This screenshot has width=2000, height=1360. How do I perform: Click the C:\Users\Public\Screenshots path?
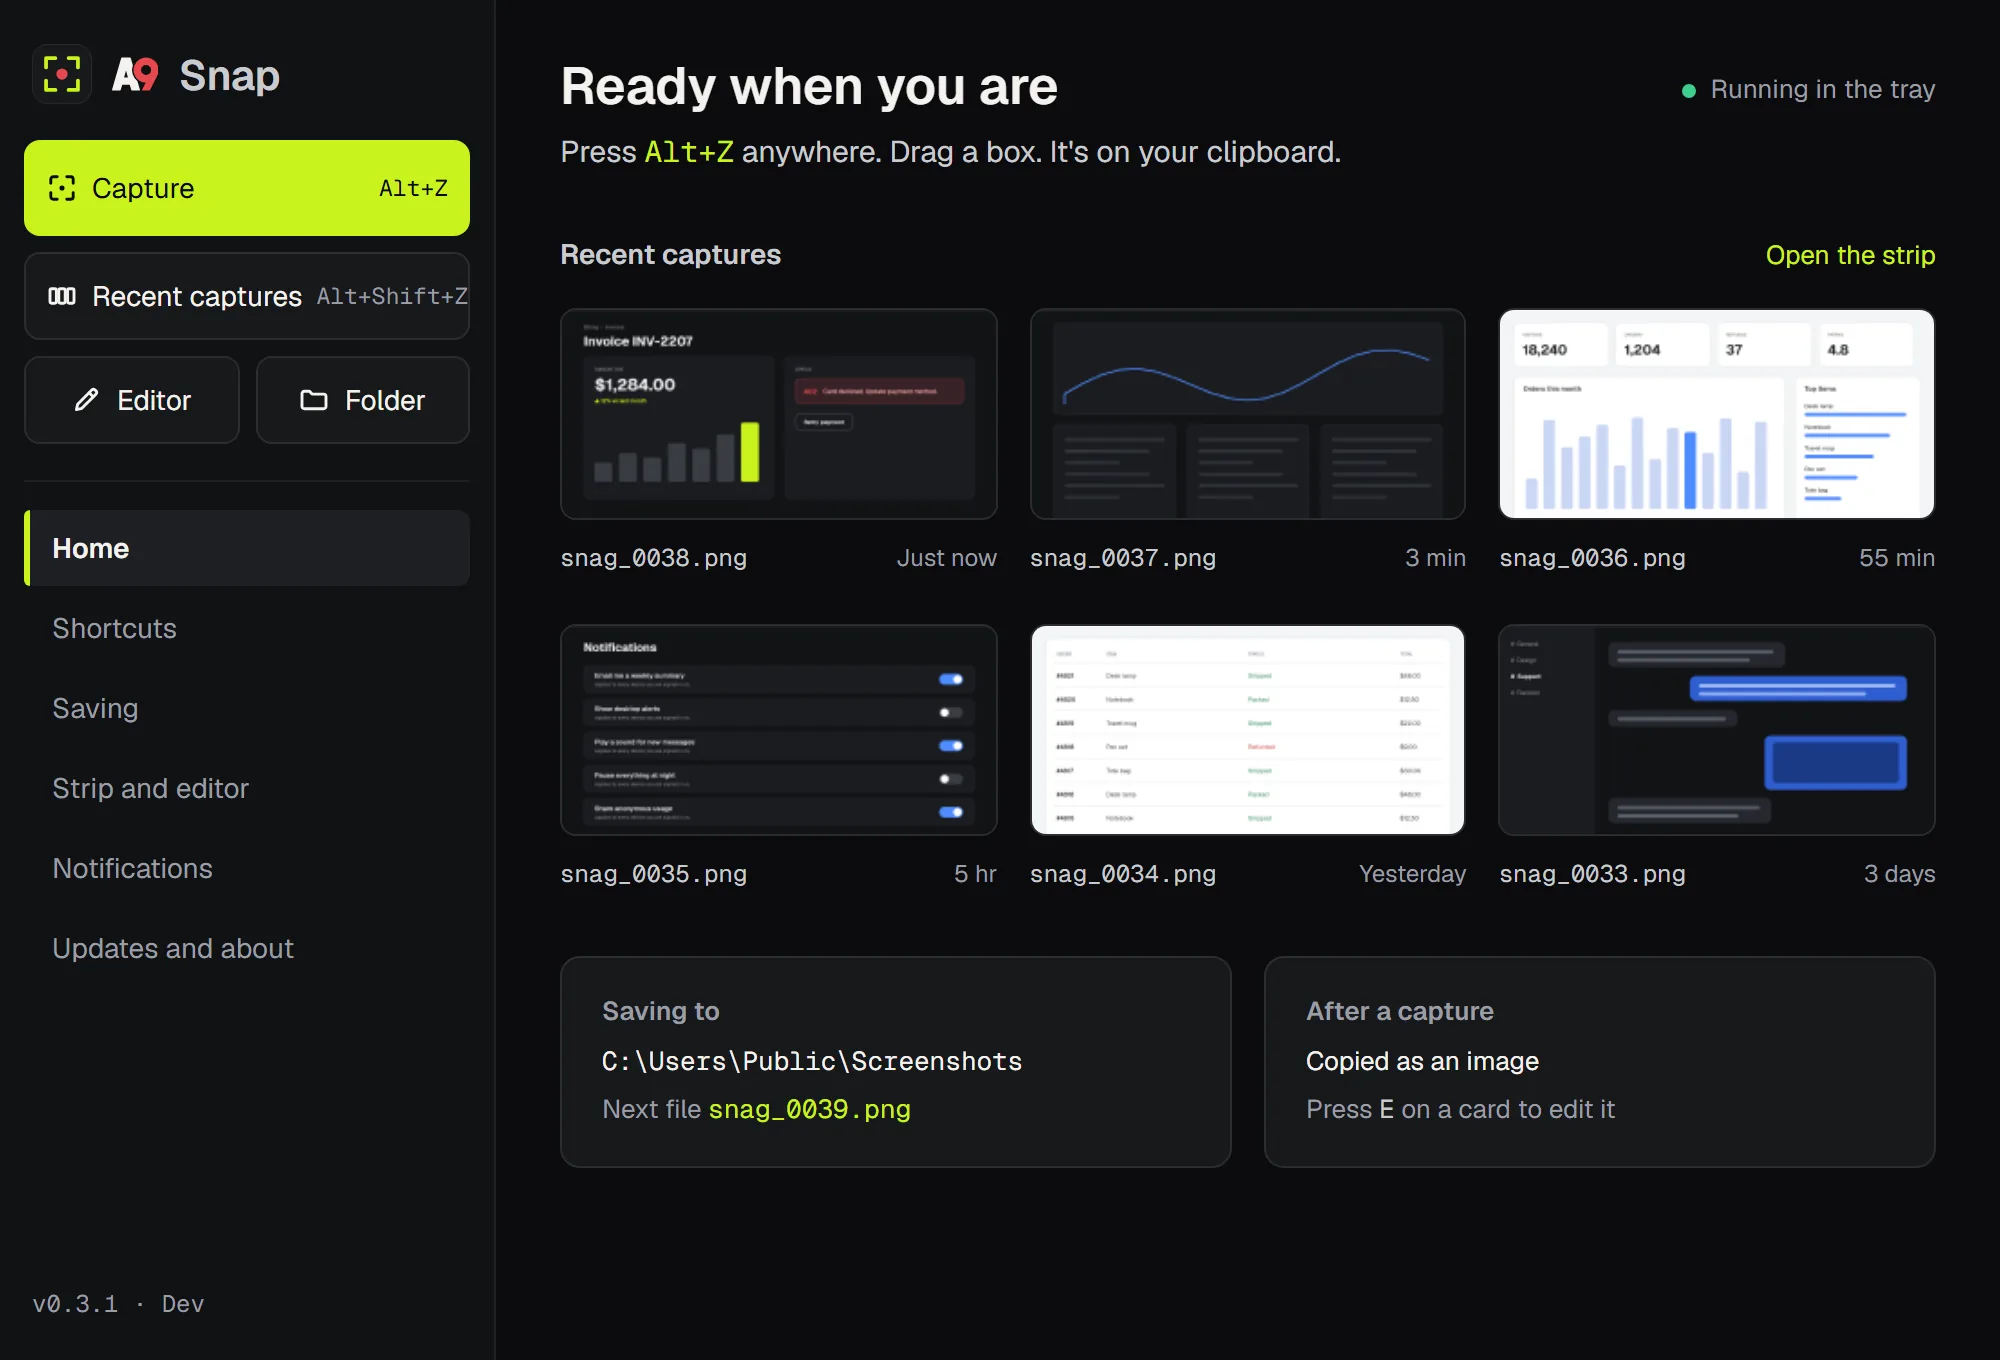(x=812, y=1061)
